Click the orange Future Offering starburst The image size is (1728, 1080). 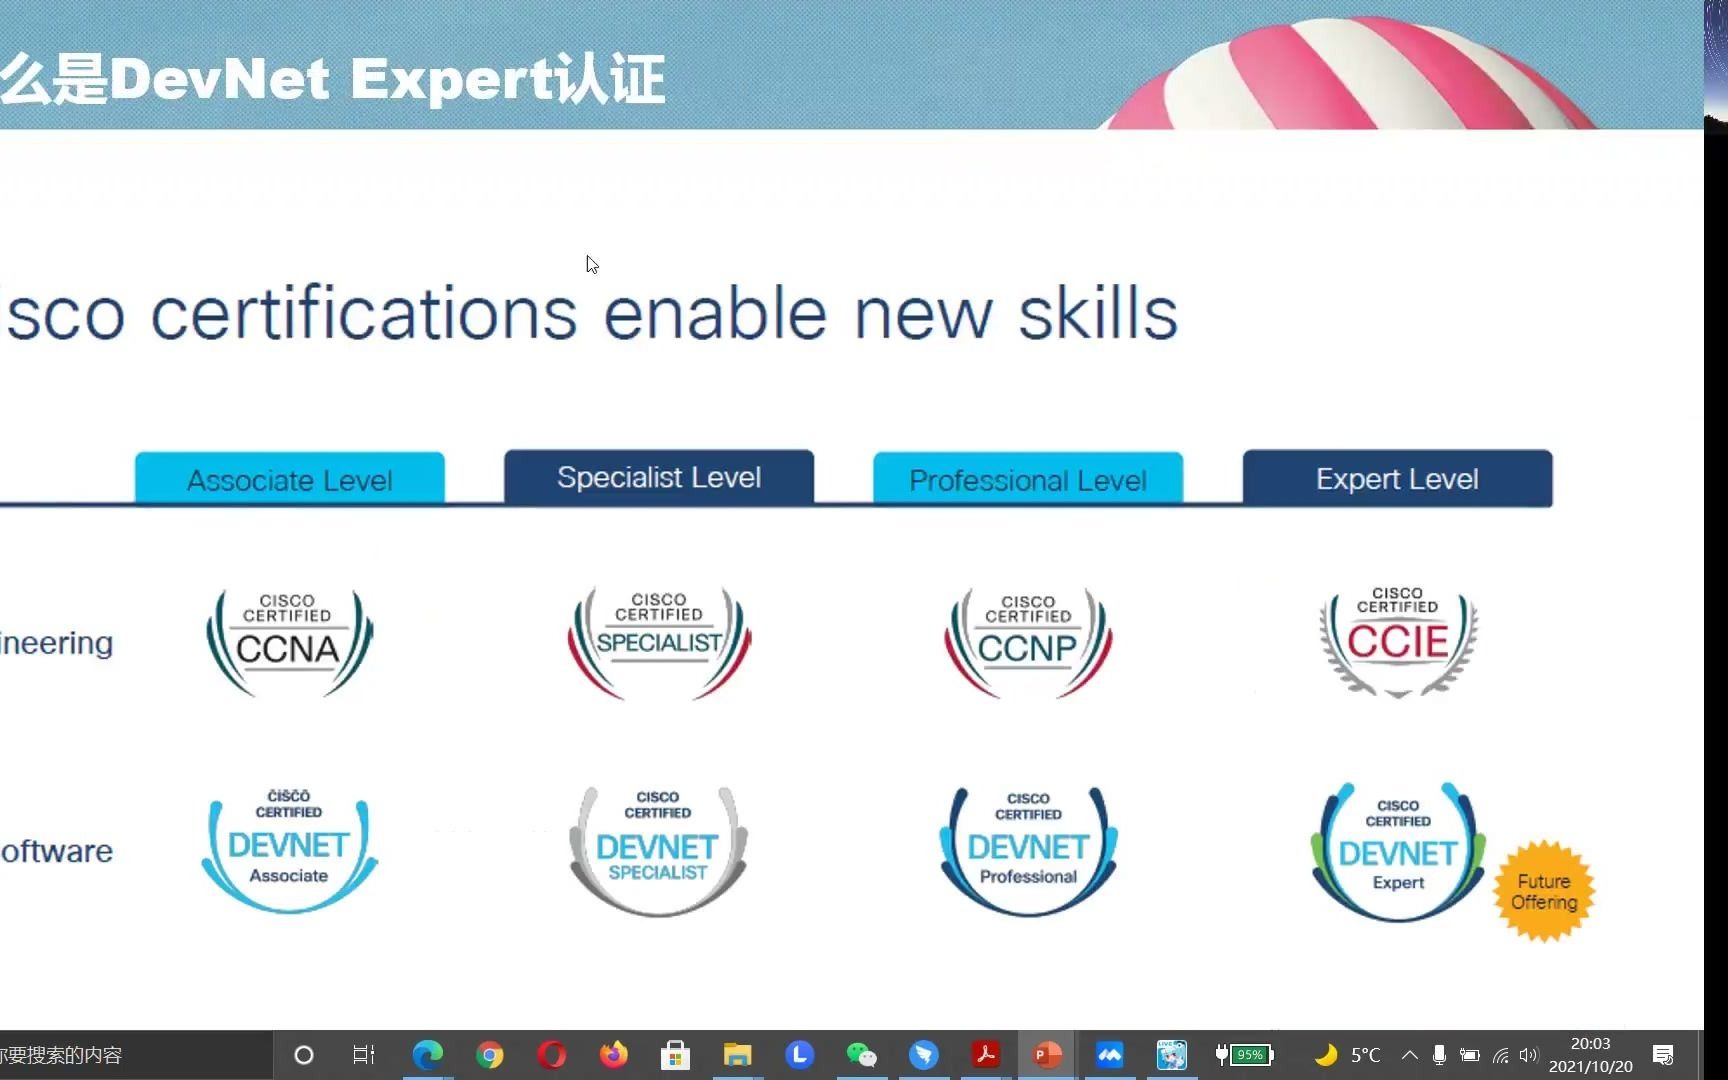(1544, 891)
